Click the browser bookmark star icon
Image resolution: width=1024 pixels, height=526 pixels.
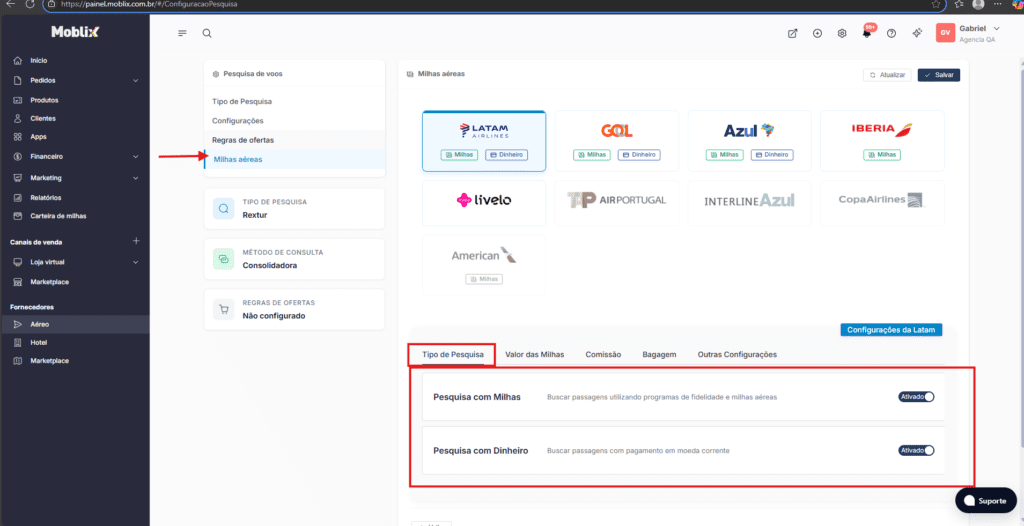pyautogui.click(x=936, y=4)
